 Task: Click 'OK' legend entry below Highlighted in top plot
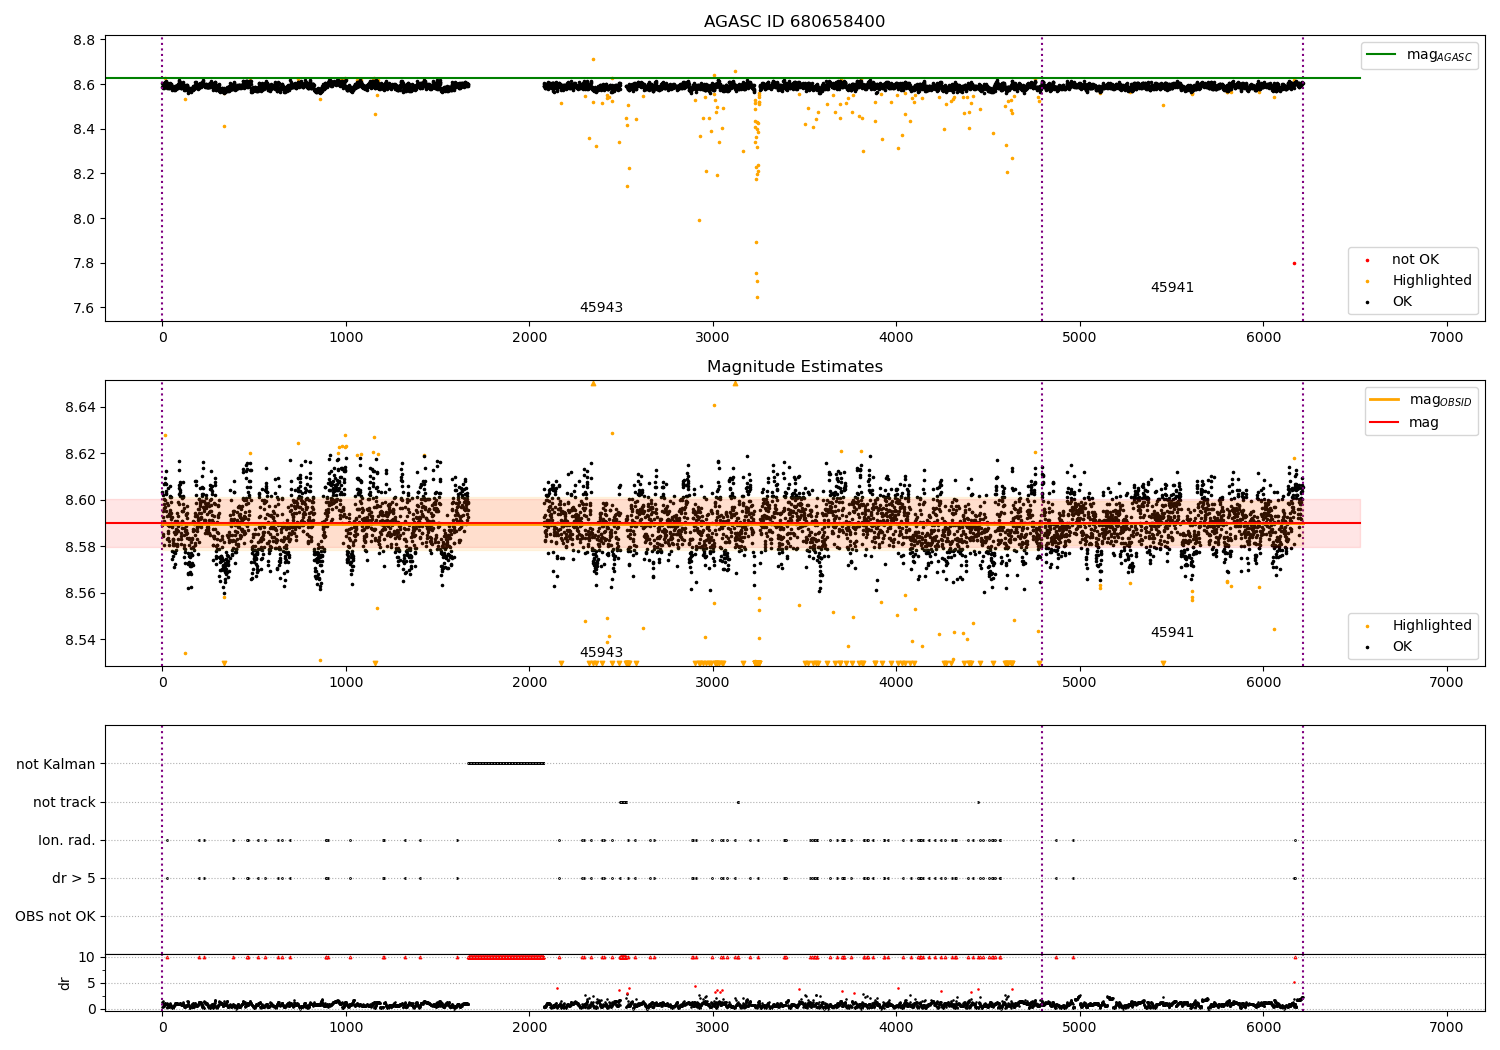point(1402,301)
